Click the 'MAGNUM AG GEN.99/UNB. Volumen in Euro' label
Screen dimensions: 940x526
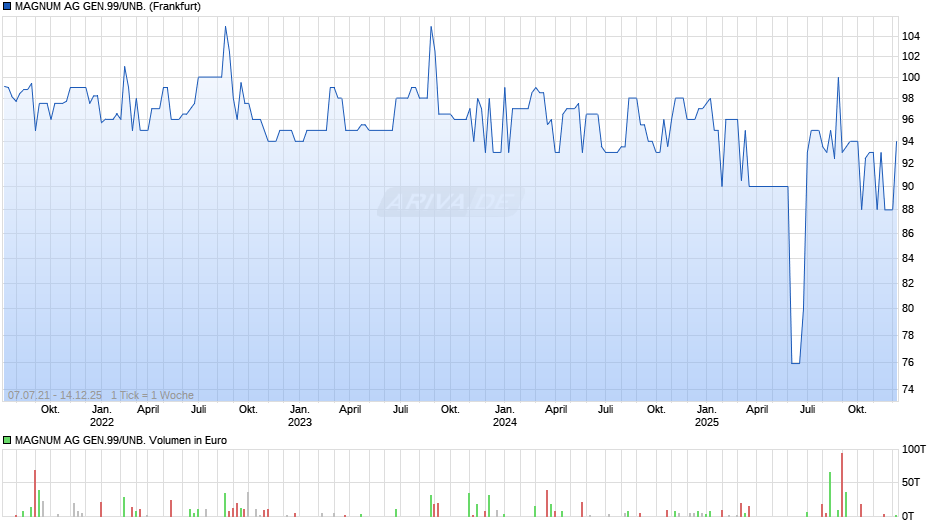pos(121,440)
